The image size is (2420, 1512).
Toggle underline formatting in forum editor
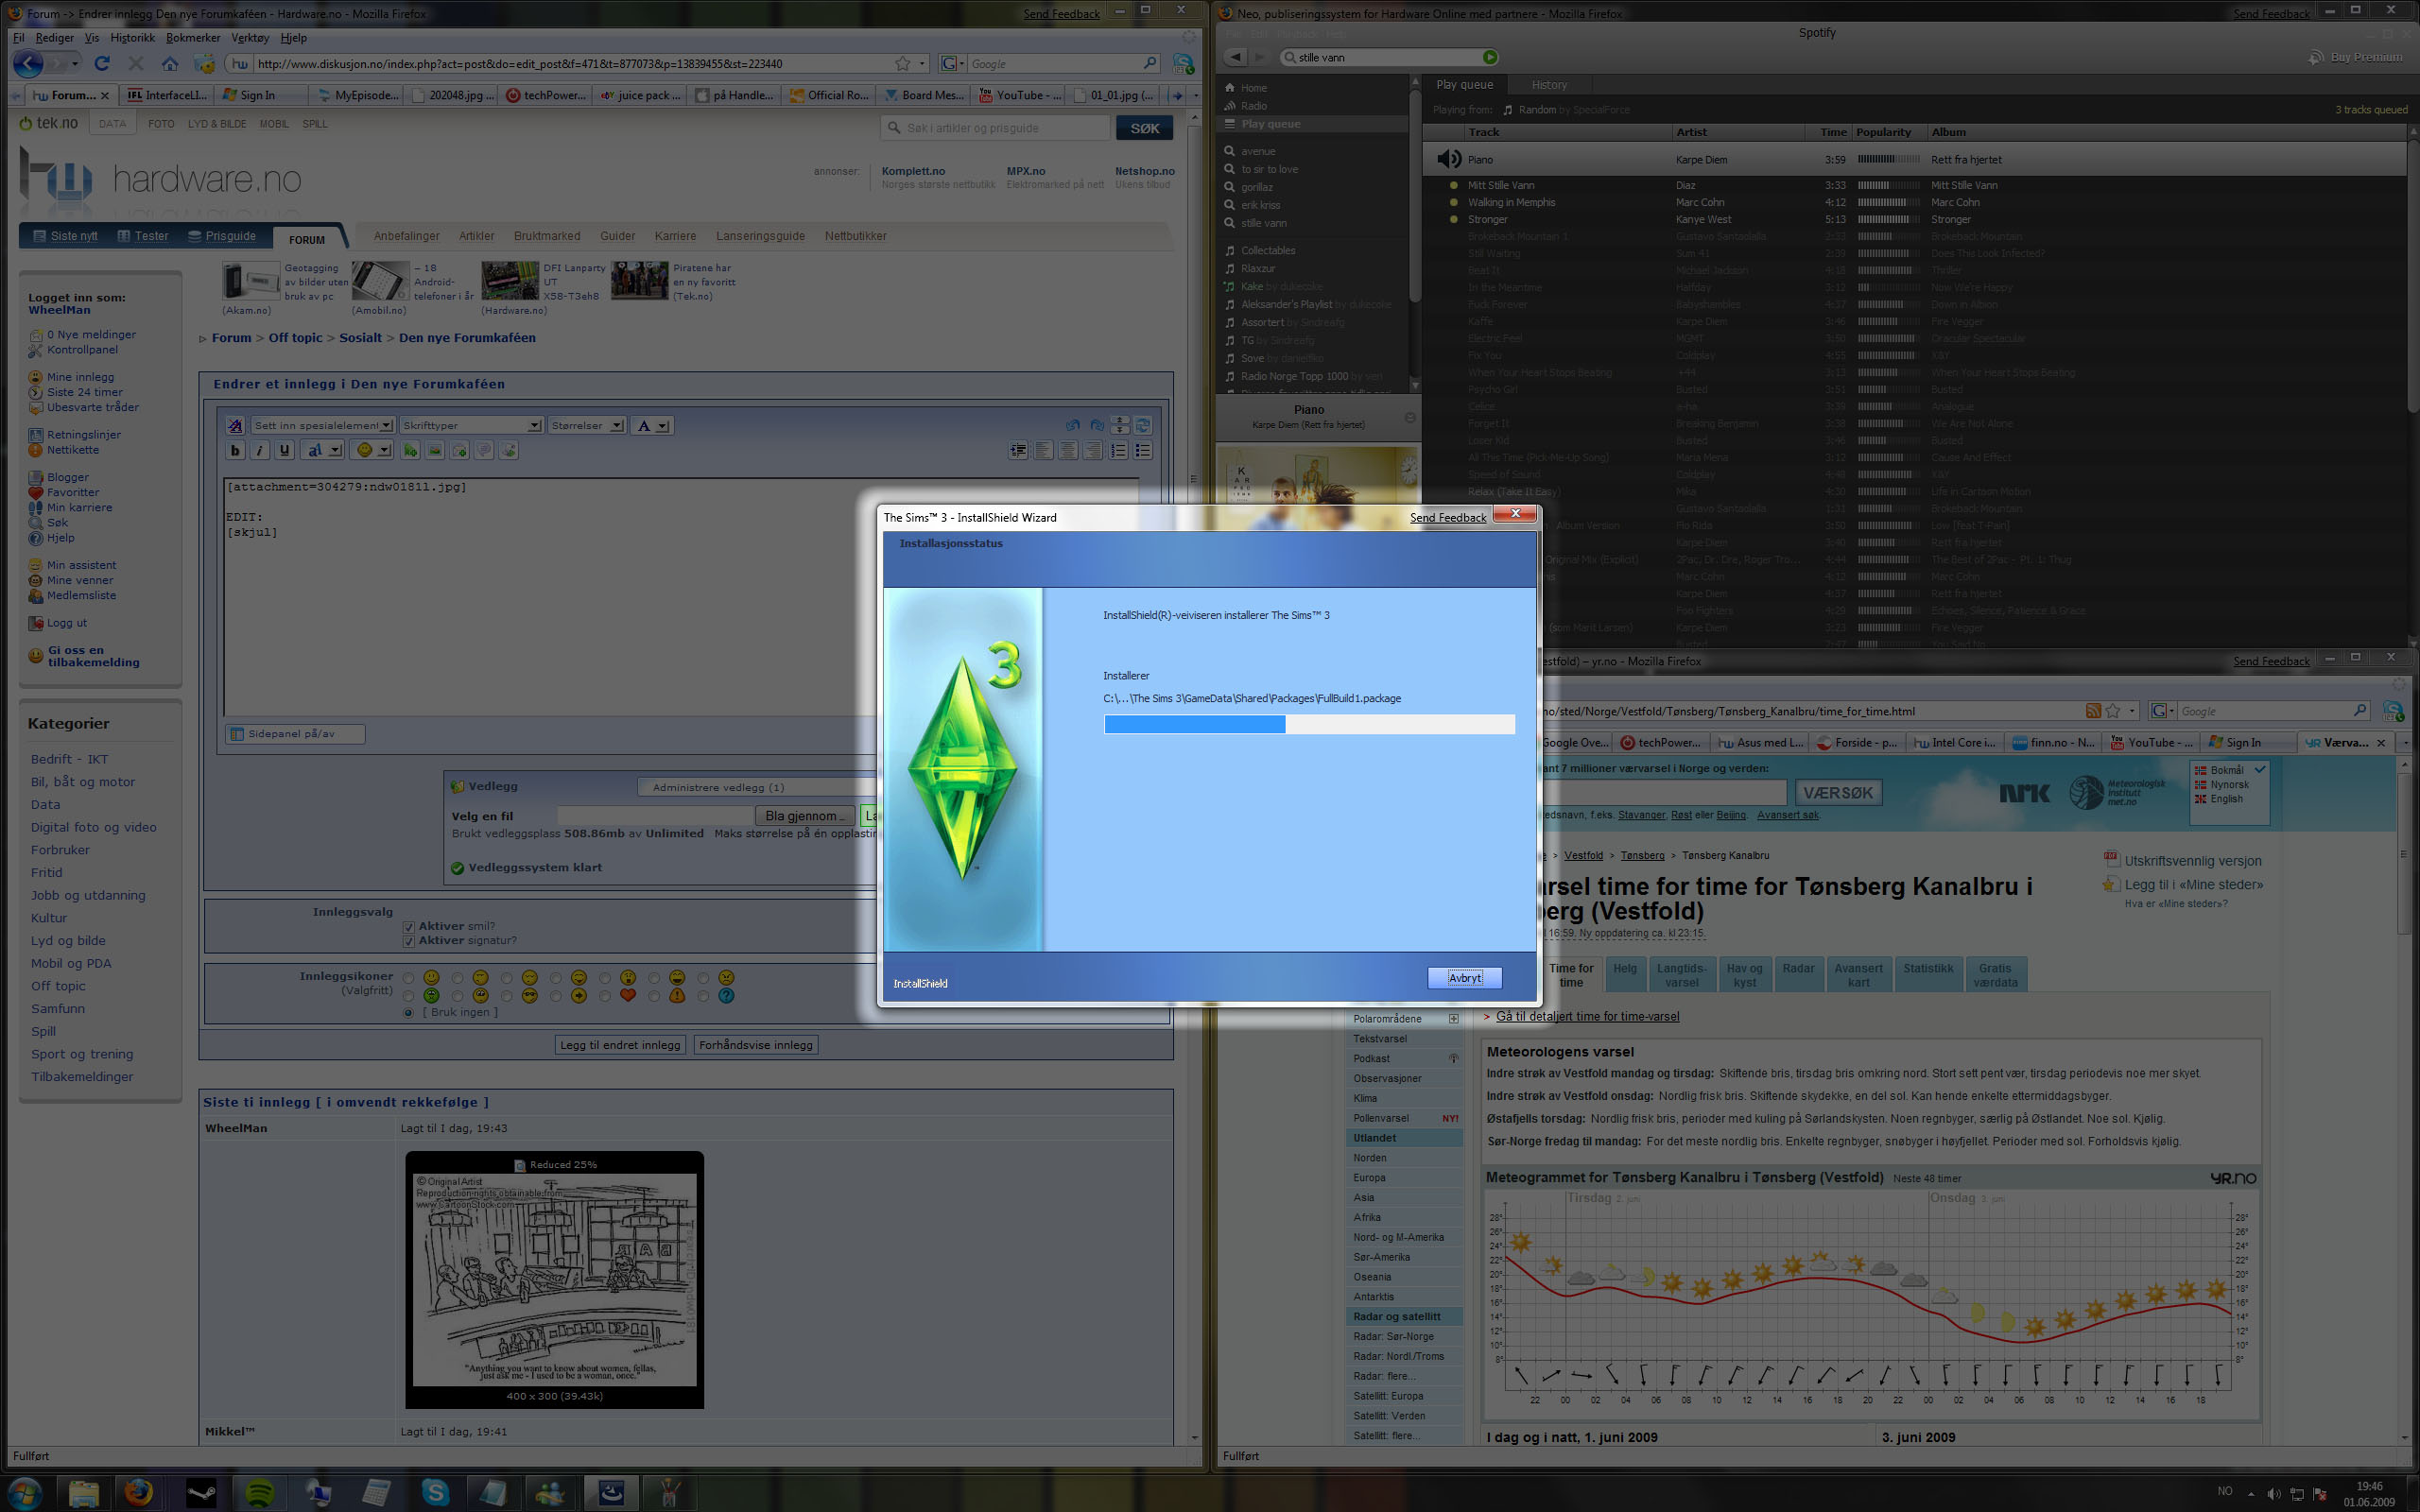coord(284,450)
